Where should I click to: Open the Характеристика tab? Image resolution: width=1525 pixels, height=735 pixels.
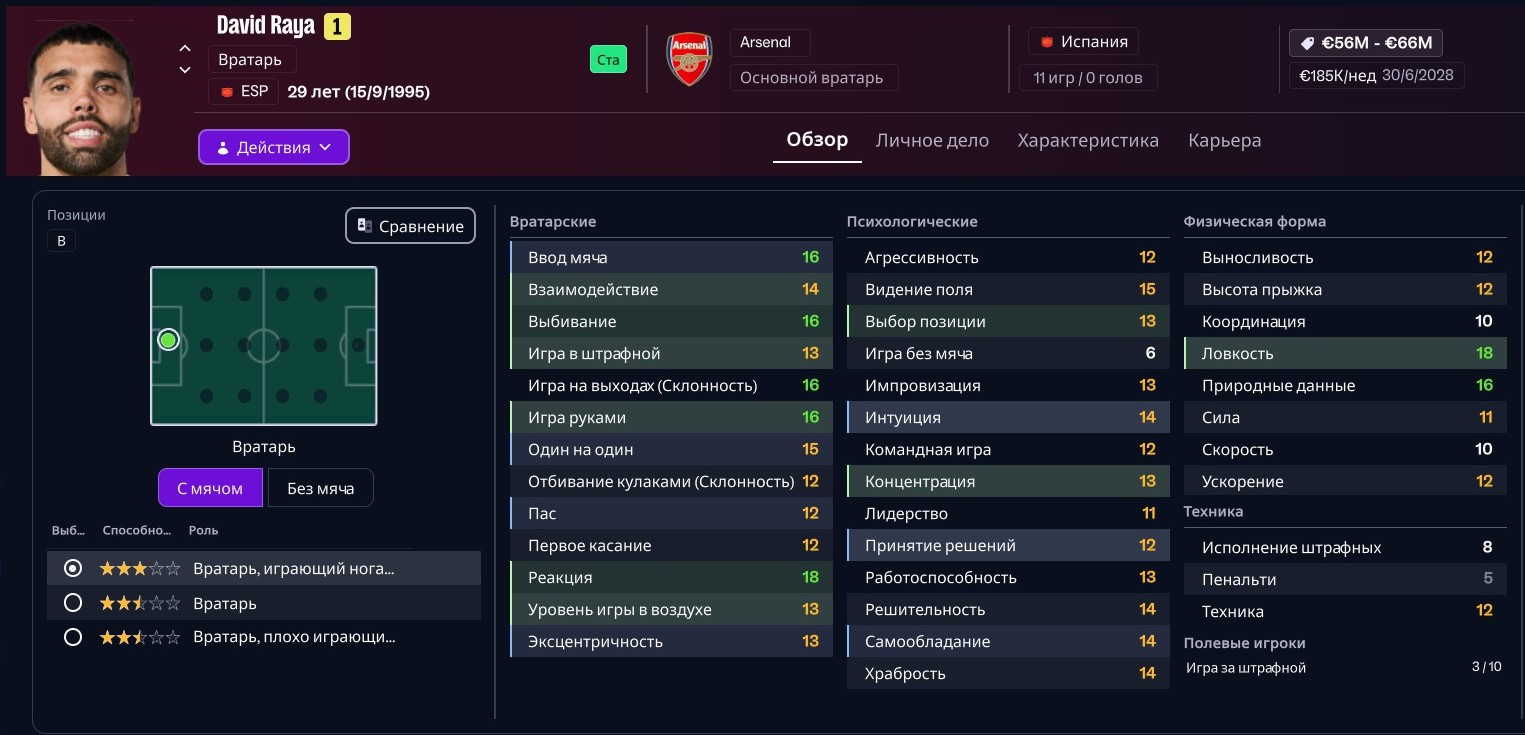coord(1088,141)
